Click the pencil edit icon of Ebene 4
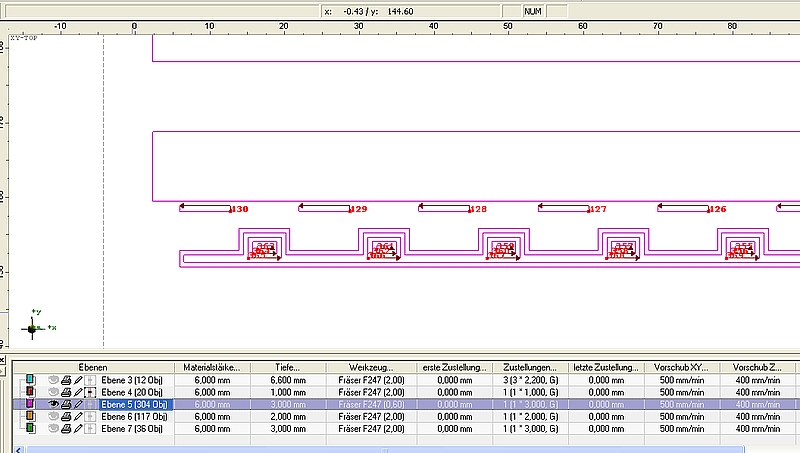Screen dimensions: 800x453 (x=78, y=392)
